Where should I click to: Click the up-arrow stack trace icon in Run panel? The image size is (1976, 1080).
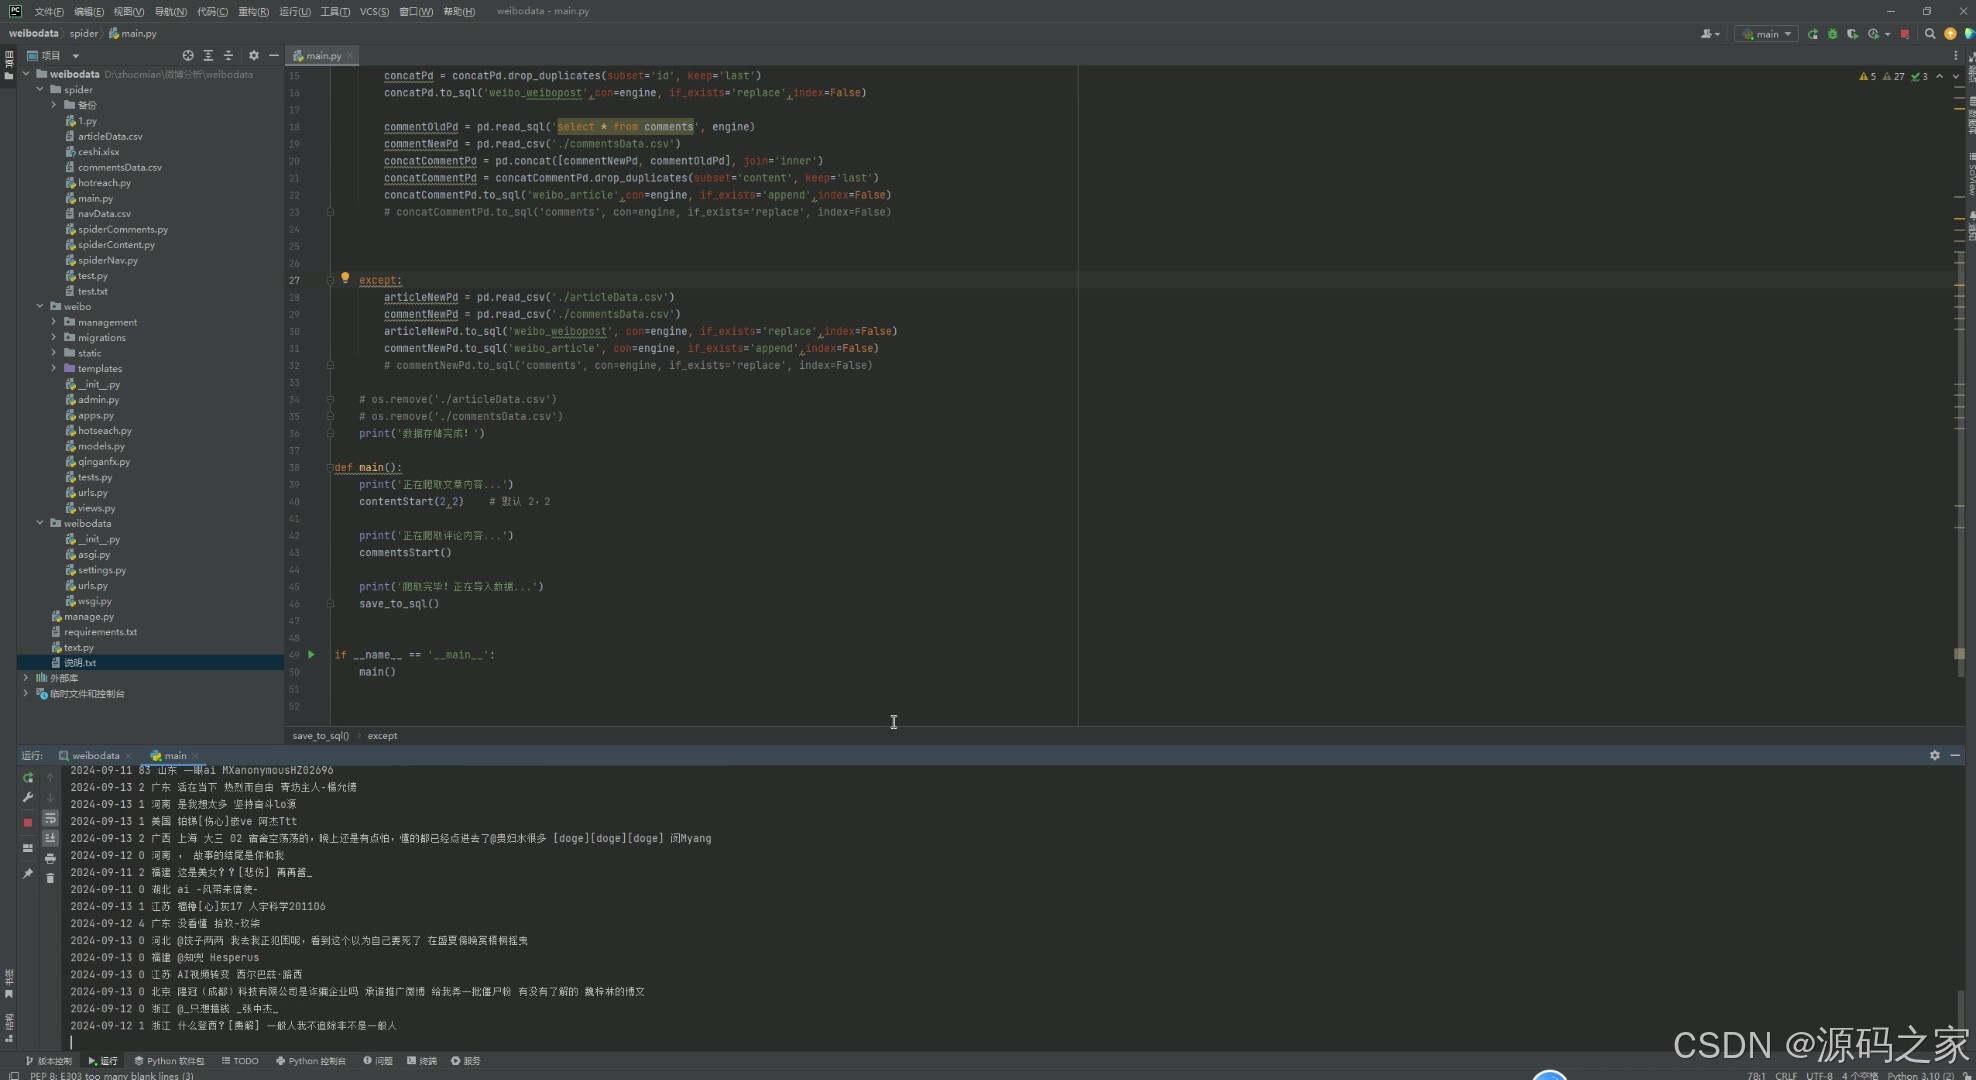pyautogui.click(x=50, y=778)
